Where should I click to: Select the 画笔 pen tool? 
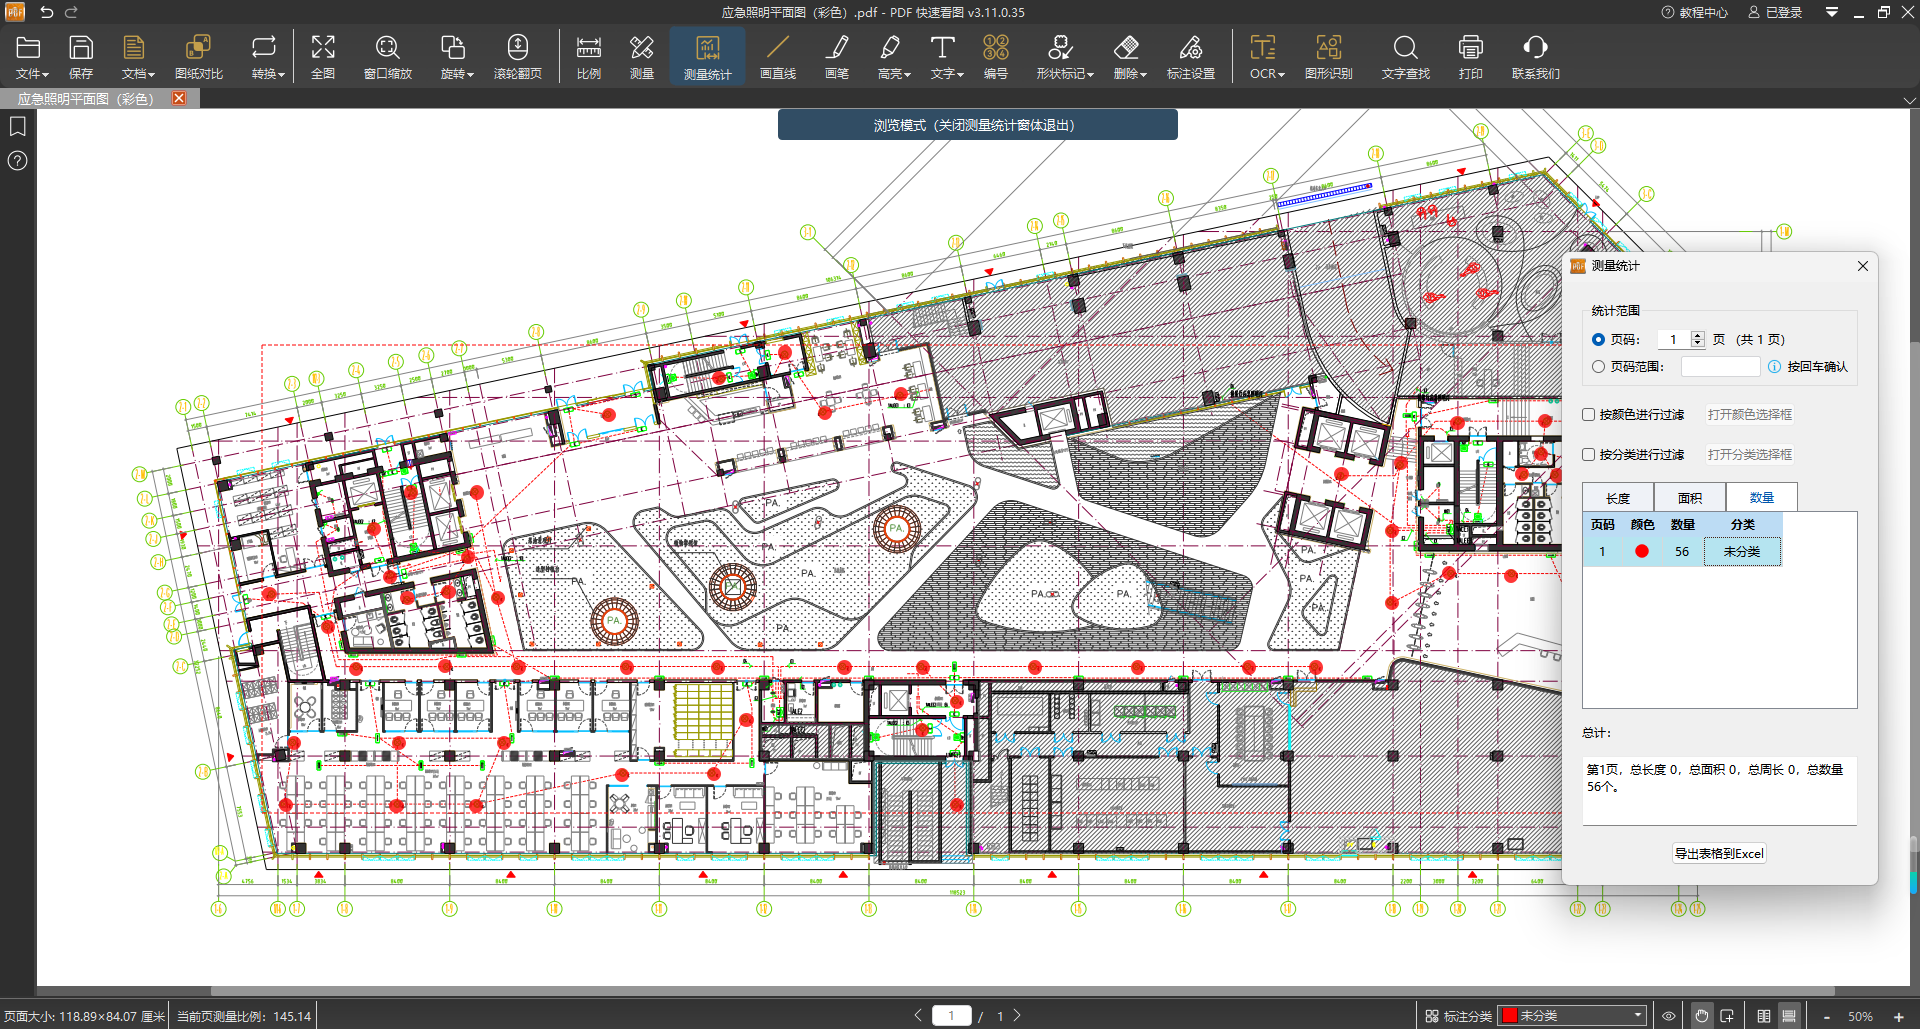click(837, 57)
